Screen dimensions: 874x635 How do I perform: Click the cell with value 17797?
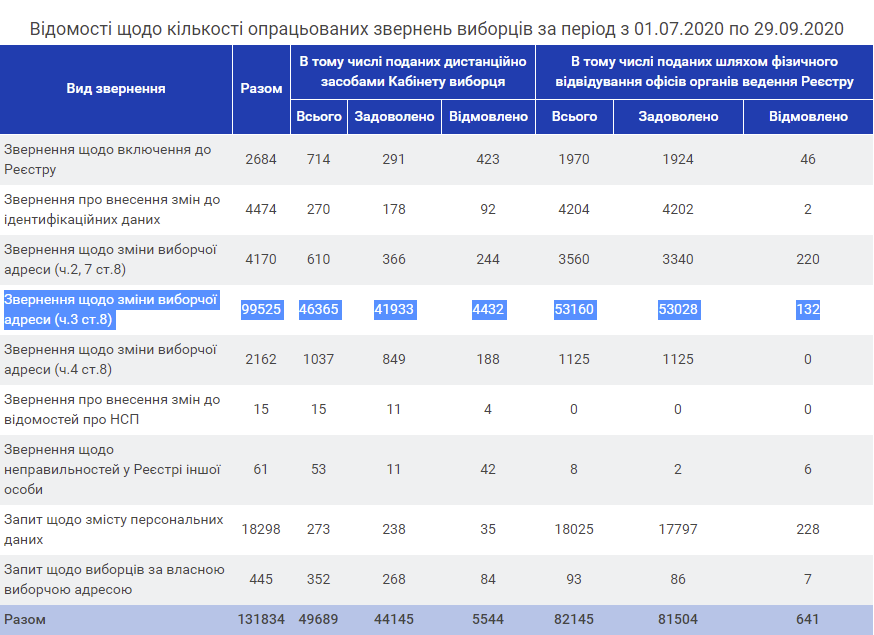(x=679, y=529)
